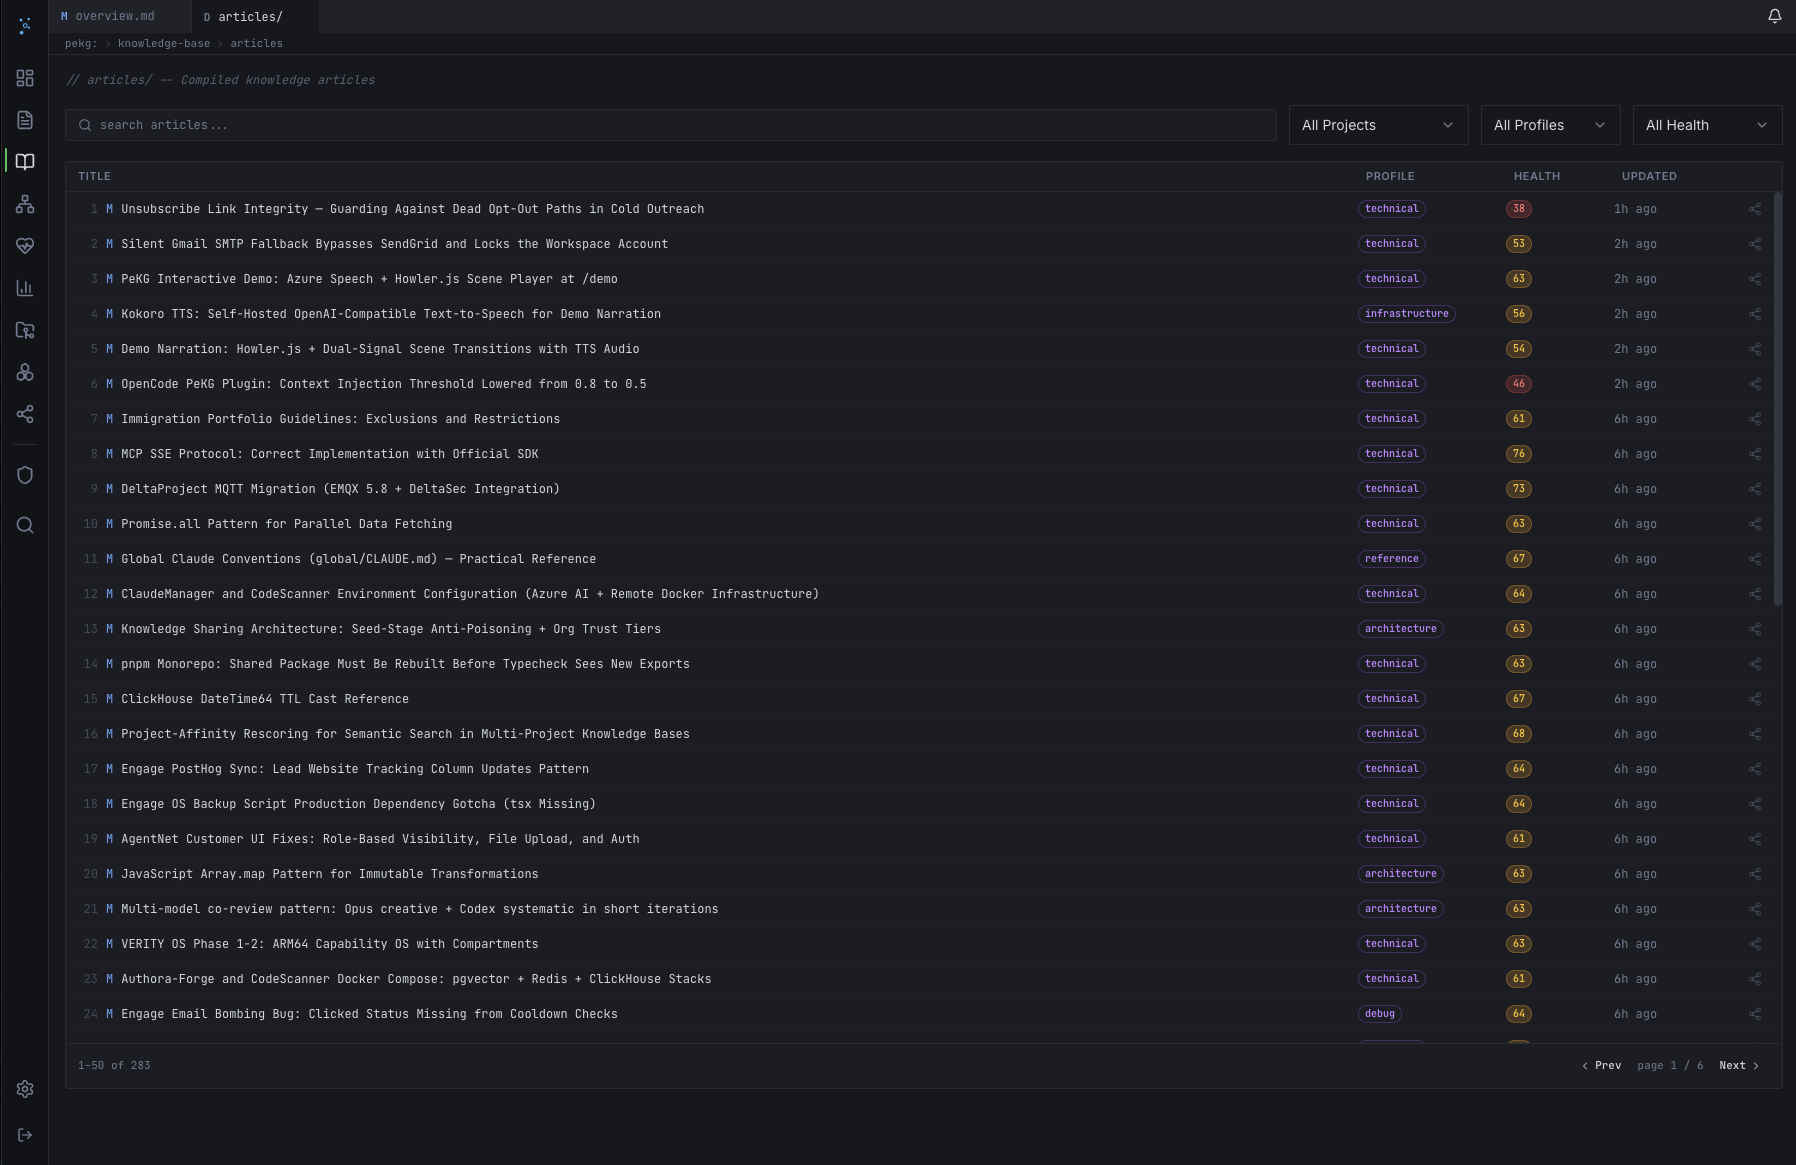The width and height of the screenshot is (1796, 1165).
Task: Open the All Profiles filter dropdown
Action: click(x=1549, y=125)
